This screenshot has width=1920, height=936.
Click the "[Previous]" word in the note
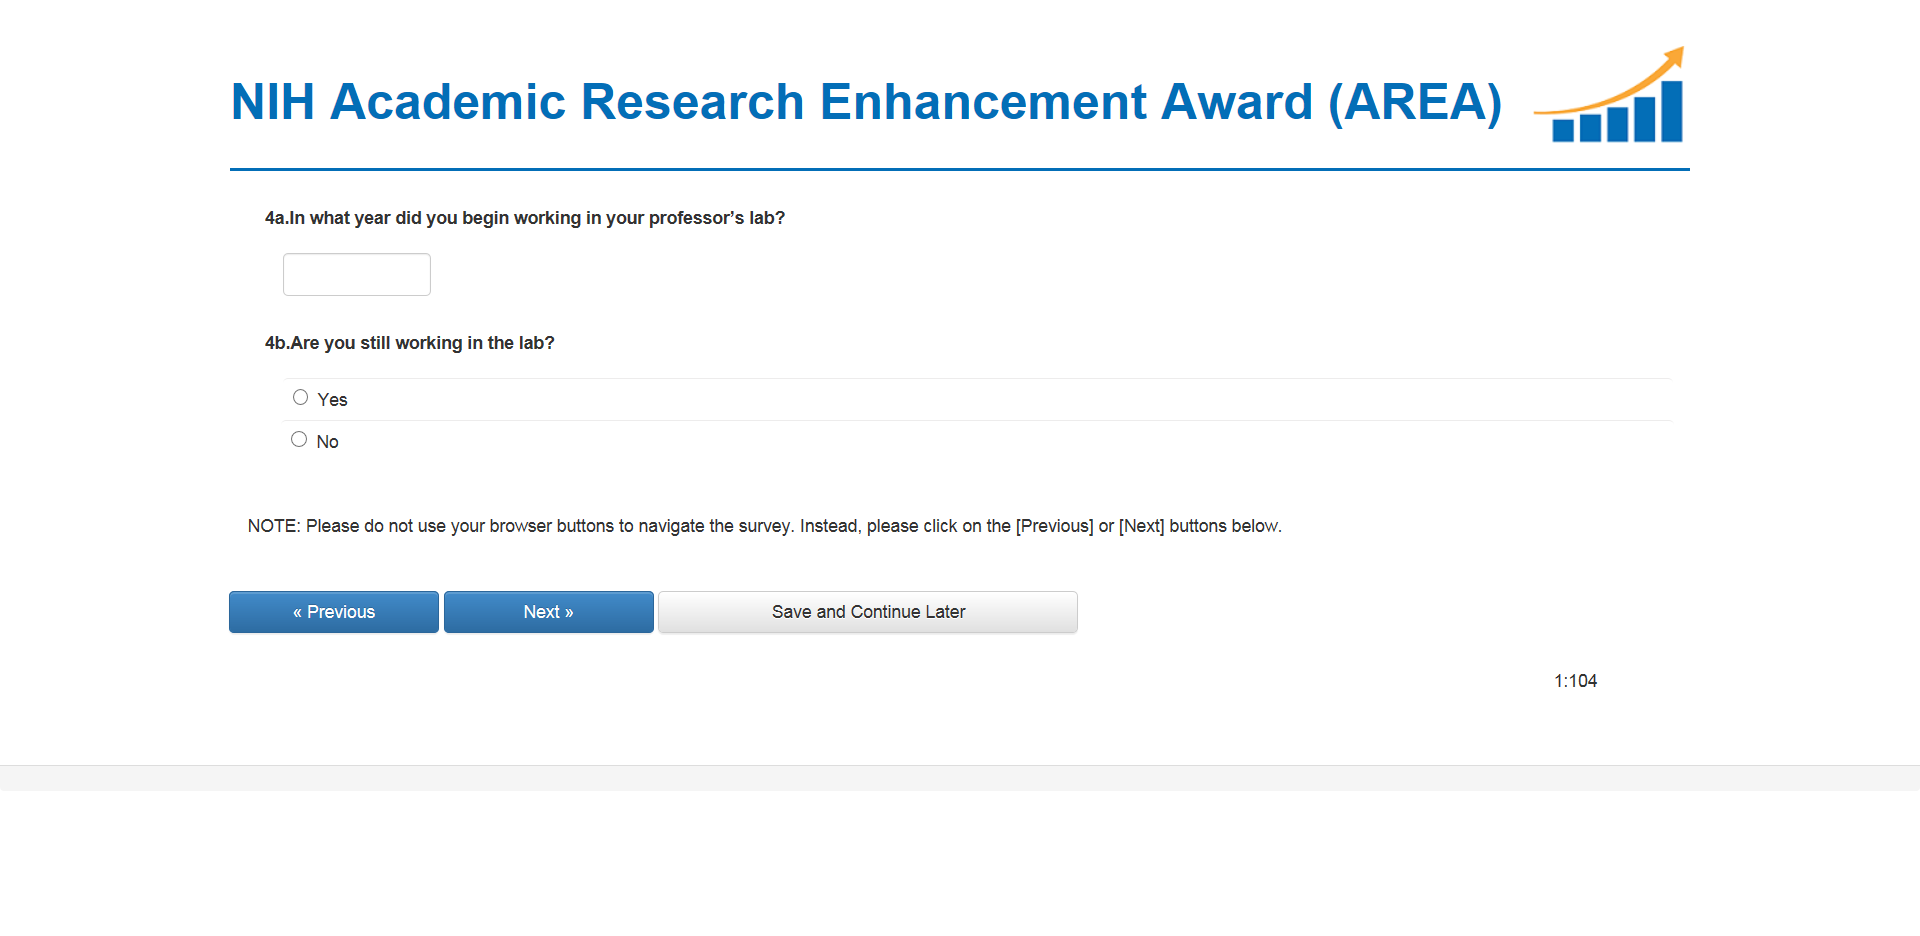click(1054, 526)
